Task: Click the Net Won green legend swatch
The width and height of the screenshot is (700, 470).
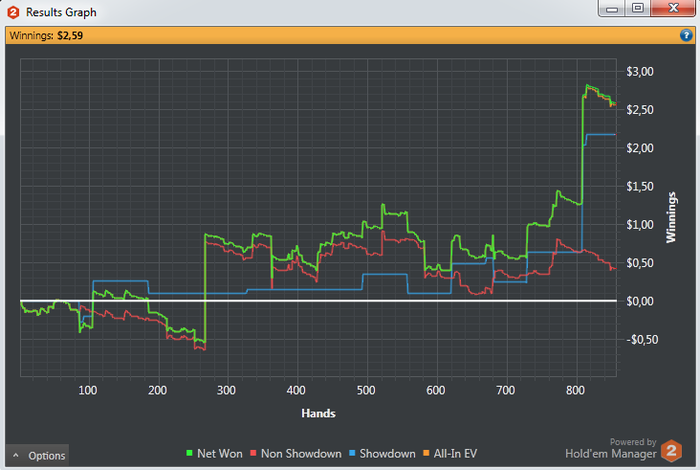Action: click(189, 453)
